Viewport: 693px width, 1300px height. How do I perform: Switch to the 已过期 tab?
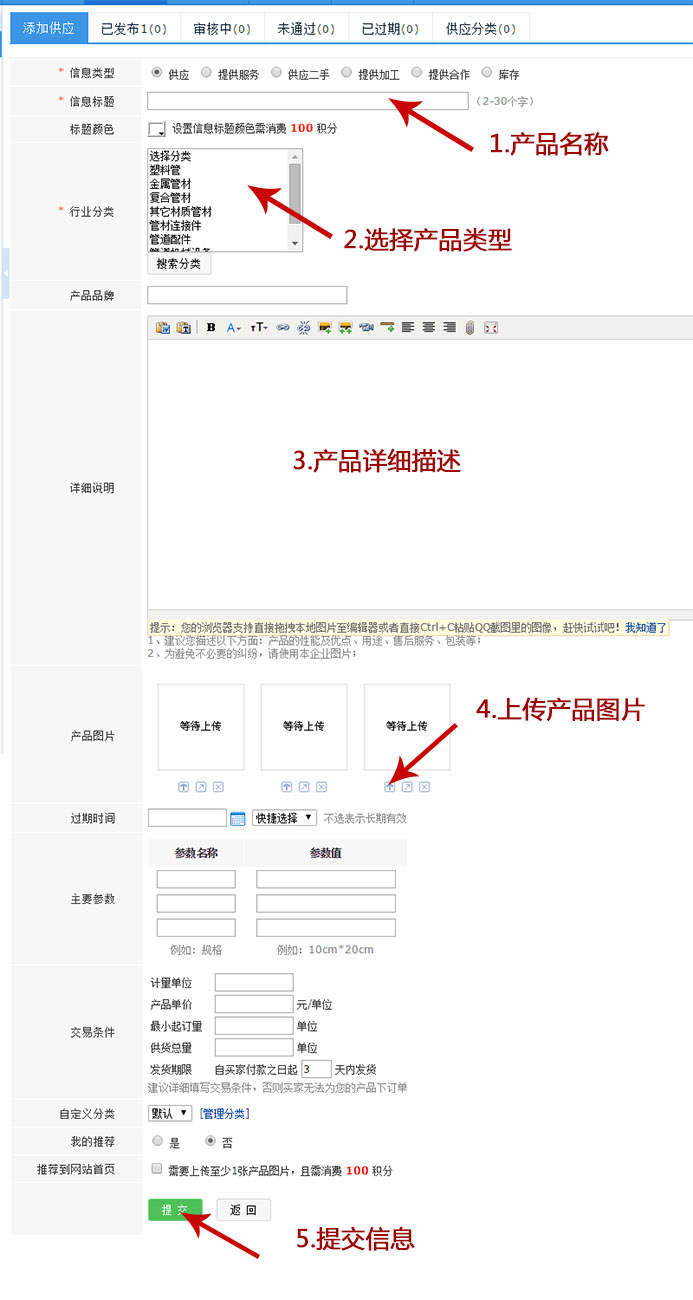pos(390,29)
